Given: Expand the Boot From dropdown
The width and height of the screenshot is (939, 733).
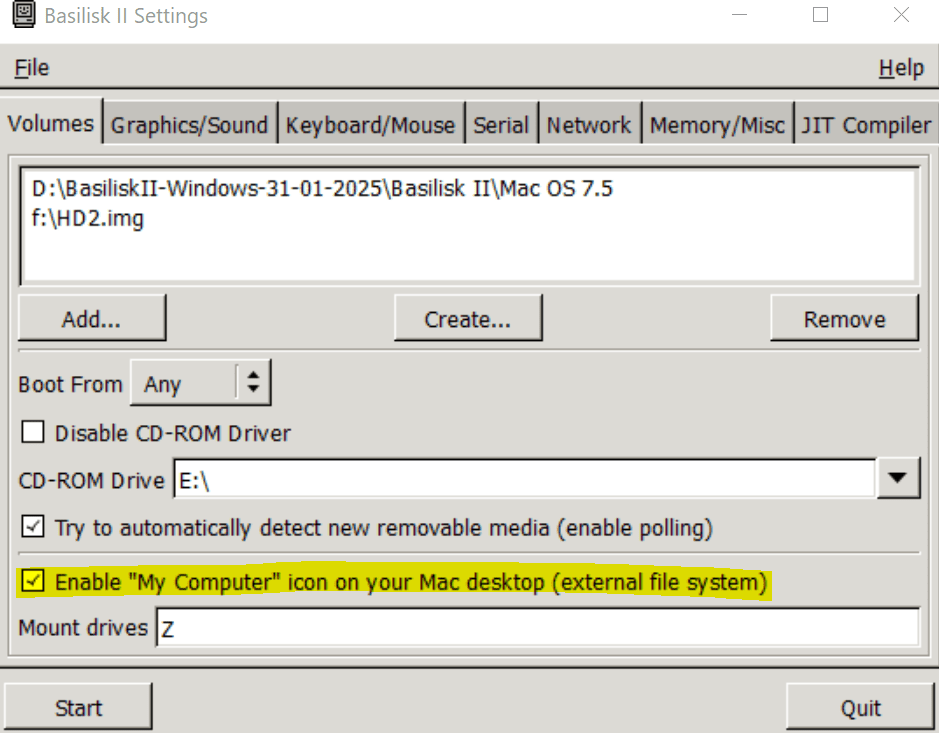Looking at the screenshot, I should click(200, 384).
